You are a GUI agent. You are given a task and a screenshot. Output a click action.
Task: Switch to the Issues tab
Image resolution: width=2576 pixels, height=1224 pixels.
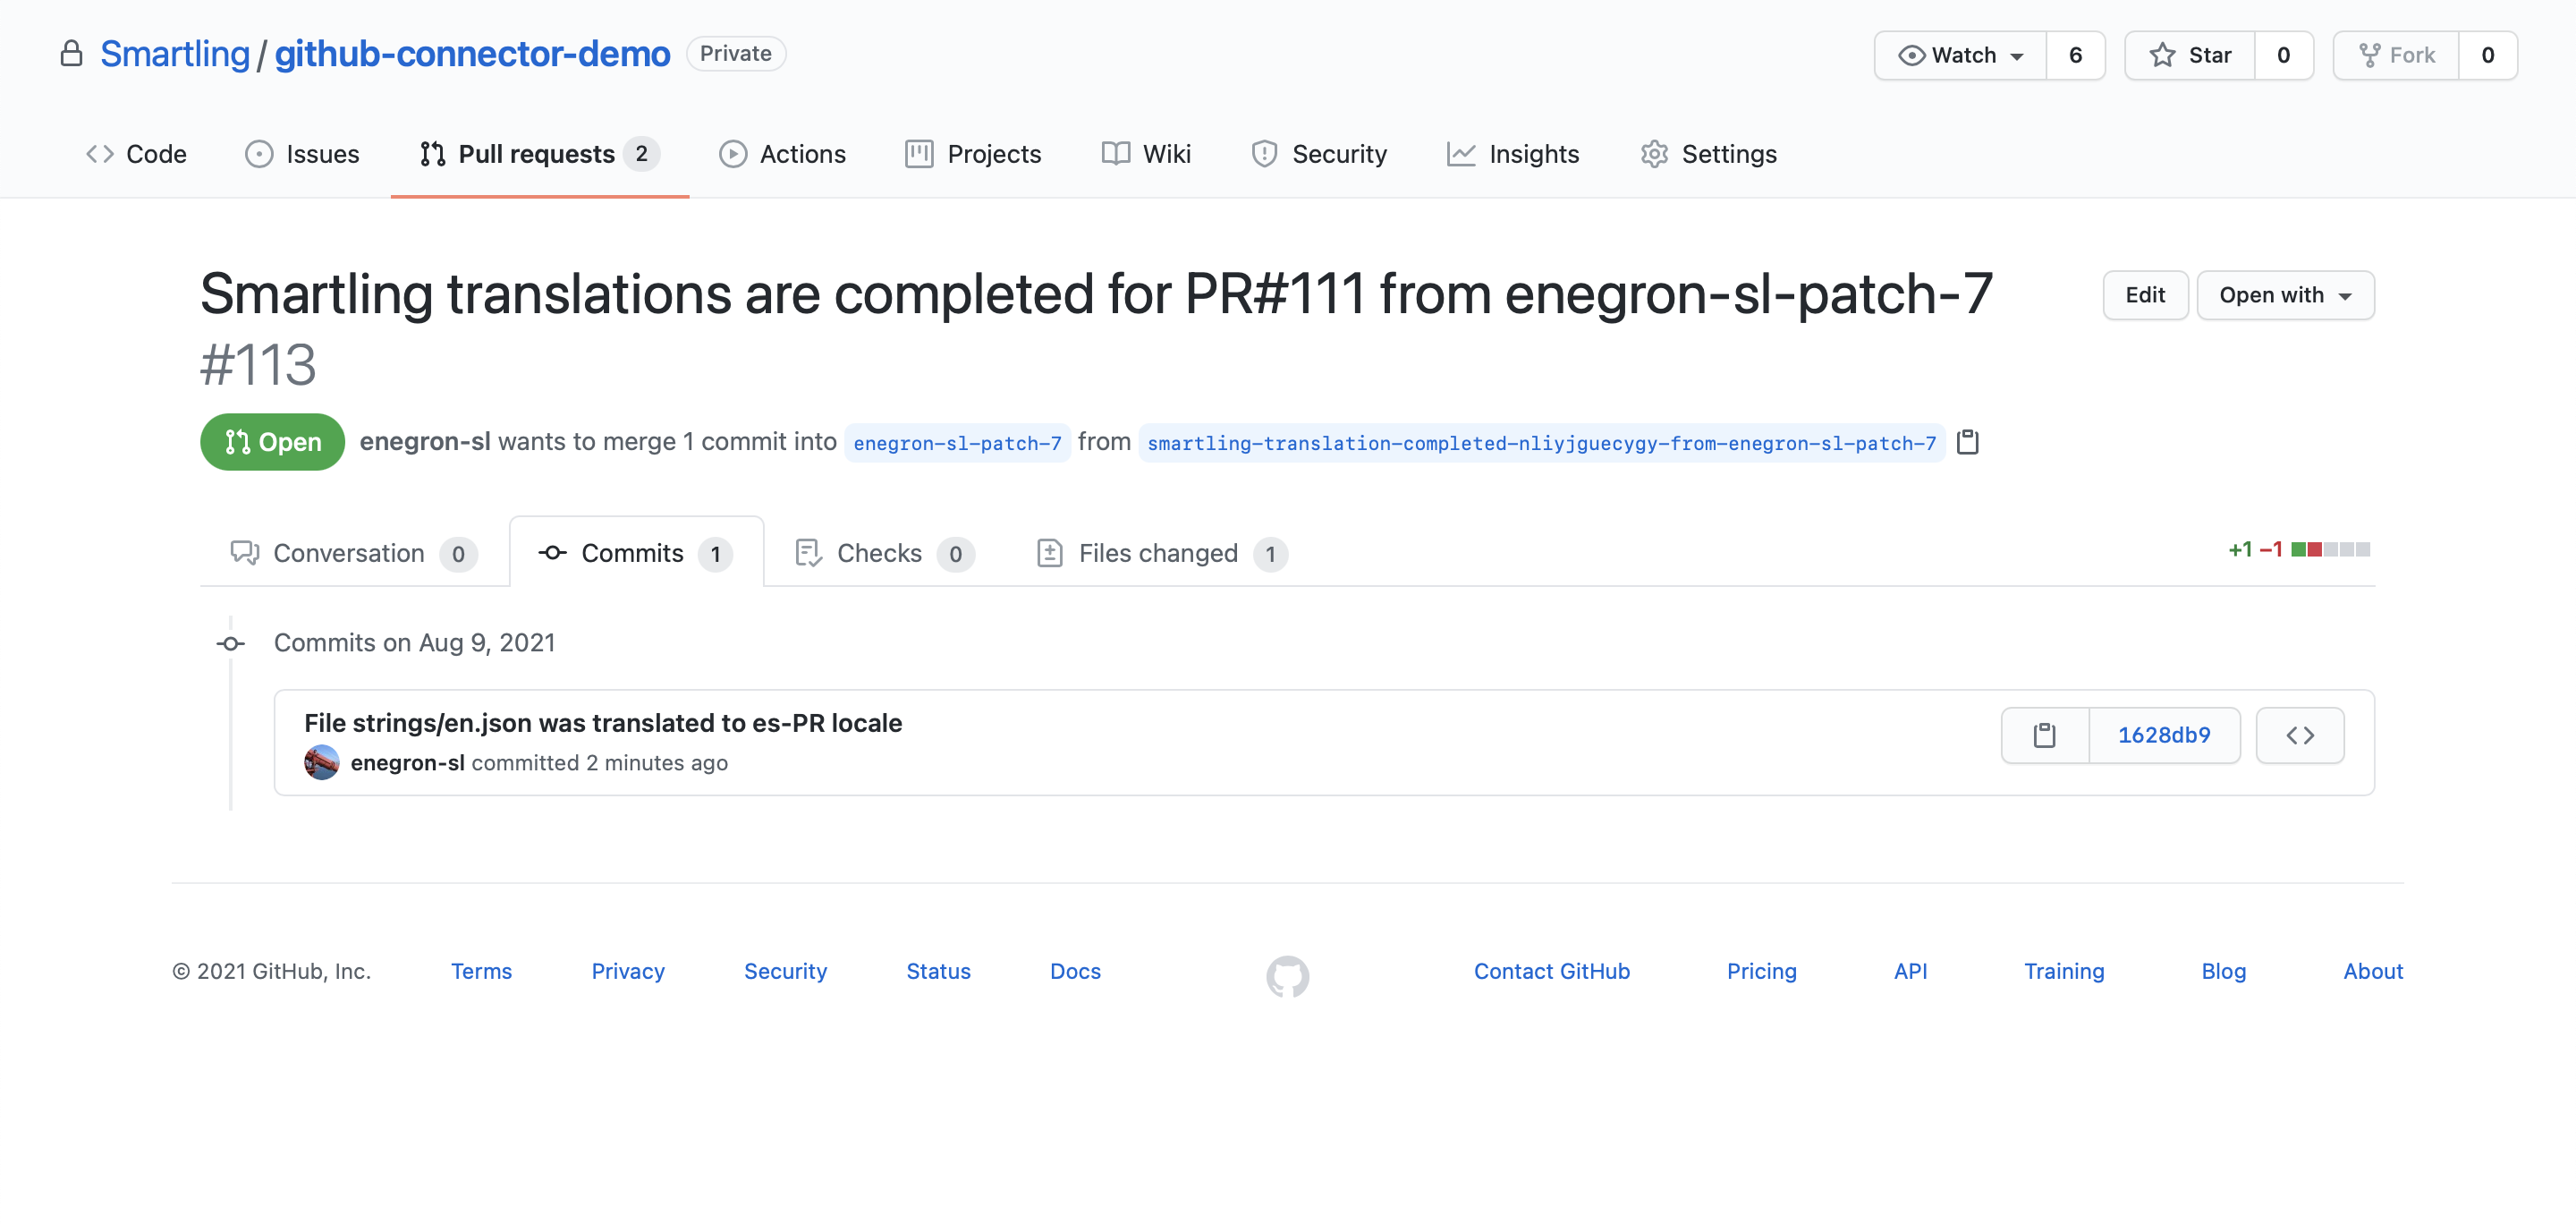pyautogui.click(x=302, y=154)
